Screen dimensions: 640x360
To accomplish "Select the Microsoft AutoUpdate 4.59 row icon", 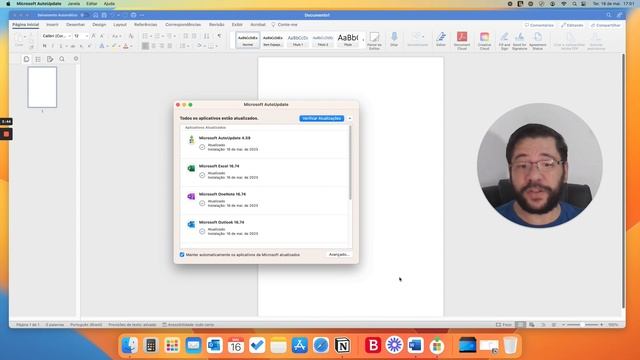I will pos(191,140).
